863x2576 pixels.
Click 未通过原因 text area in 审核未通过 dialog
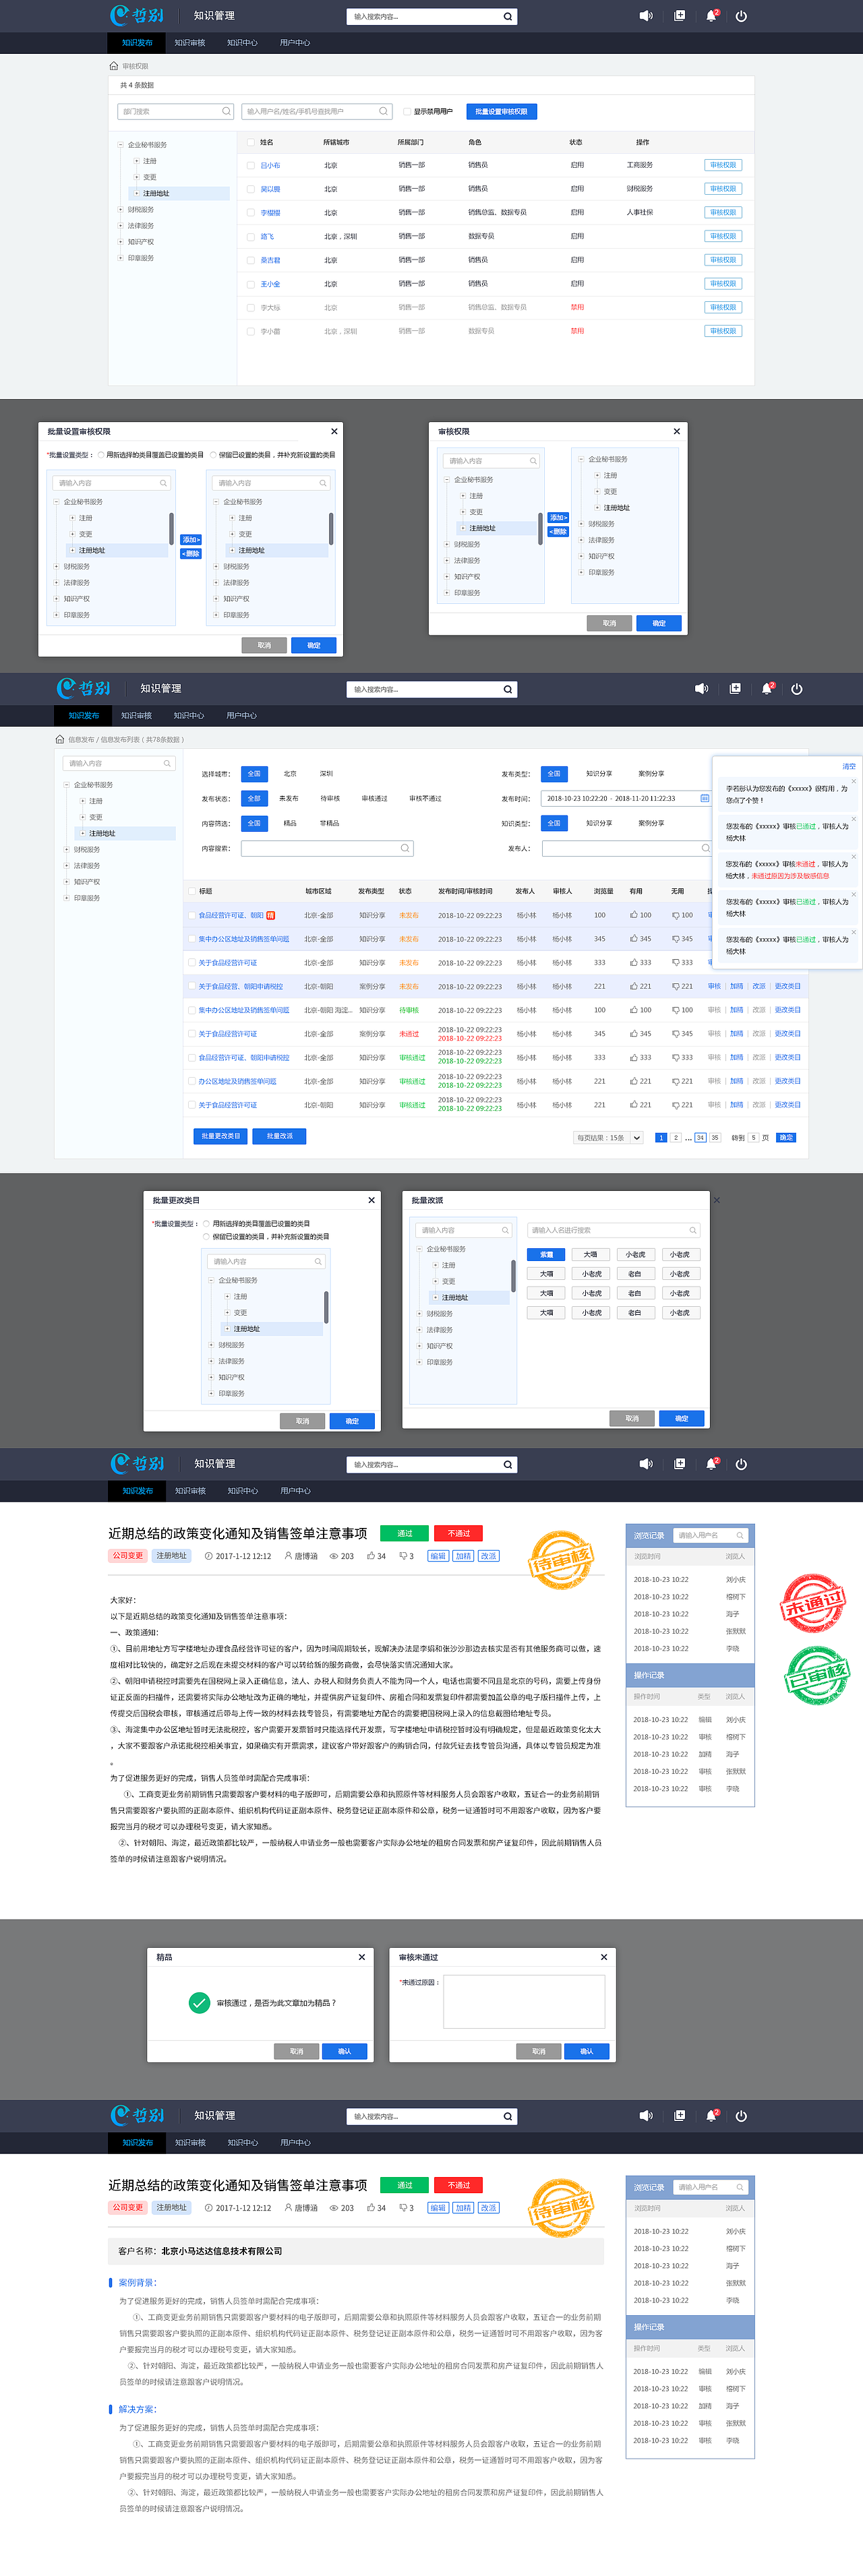point(524,2003)
